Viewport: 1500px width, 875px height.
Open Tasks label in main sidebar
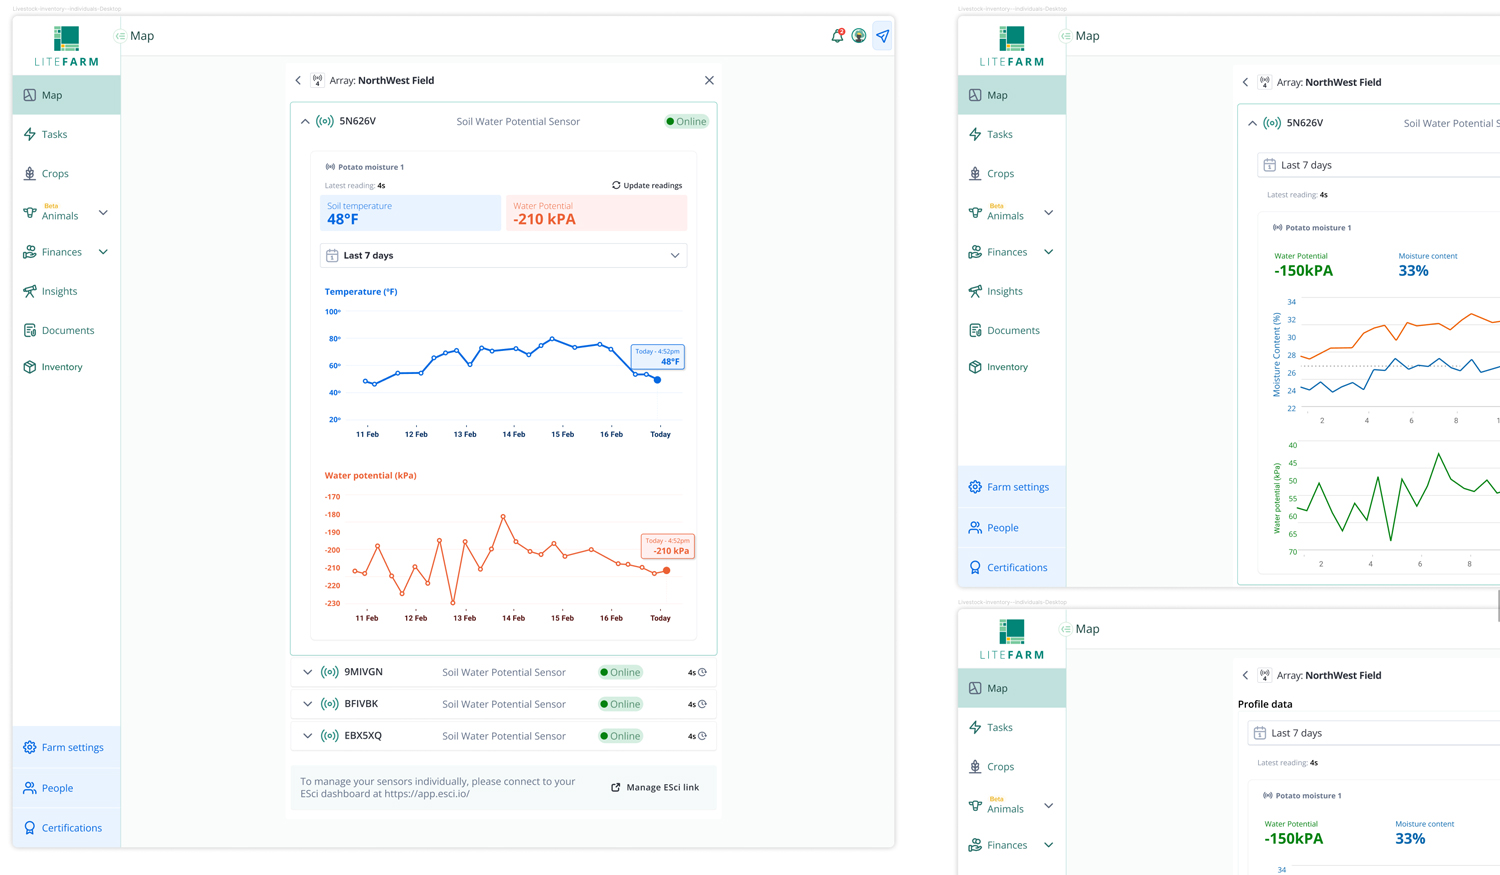(x=54, y=134)
